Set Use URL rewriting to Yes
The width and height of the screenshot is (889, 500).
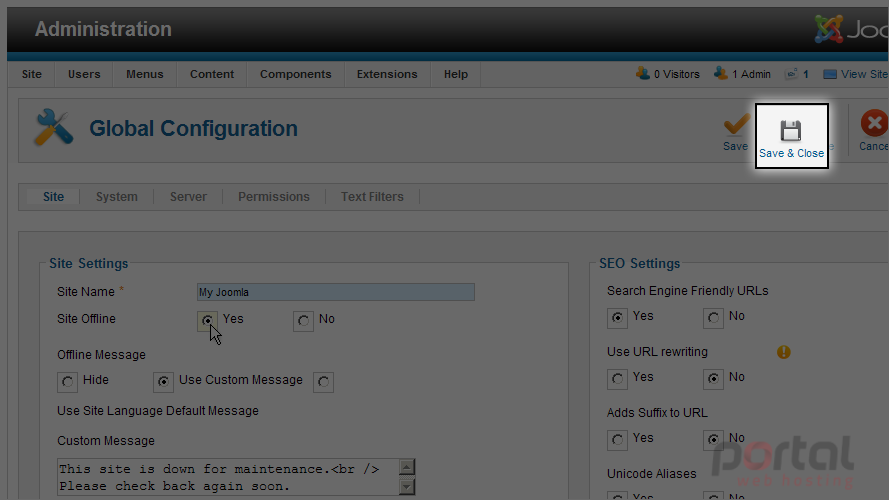tap(617, 379)
